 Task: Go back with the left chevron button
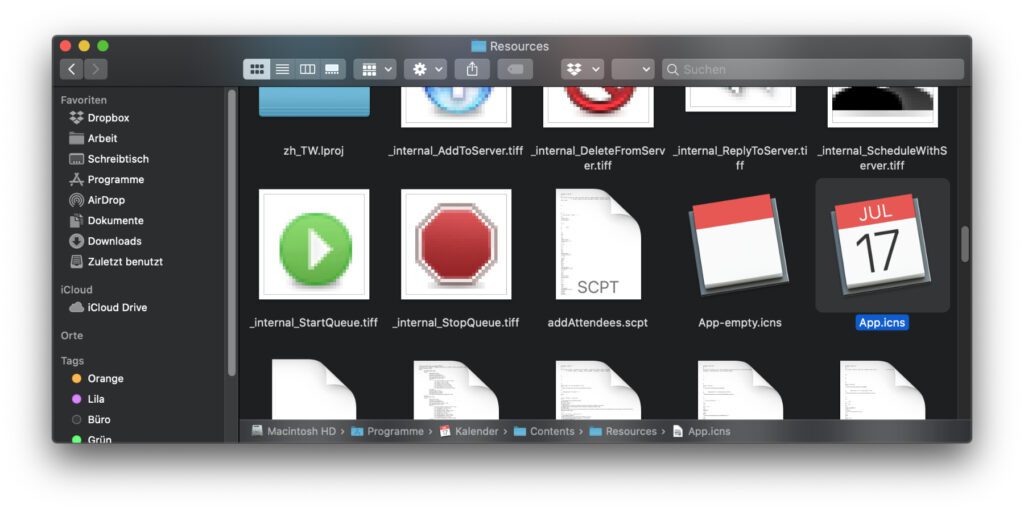point(72,69)
